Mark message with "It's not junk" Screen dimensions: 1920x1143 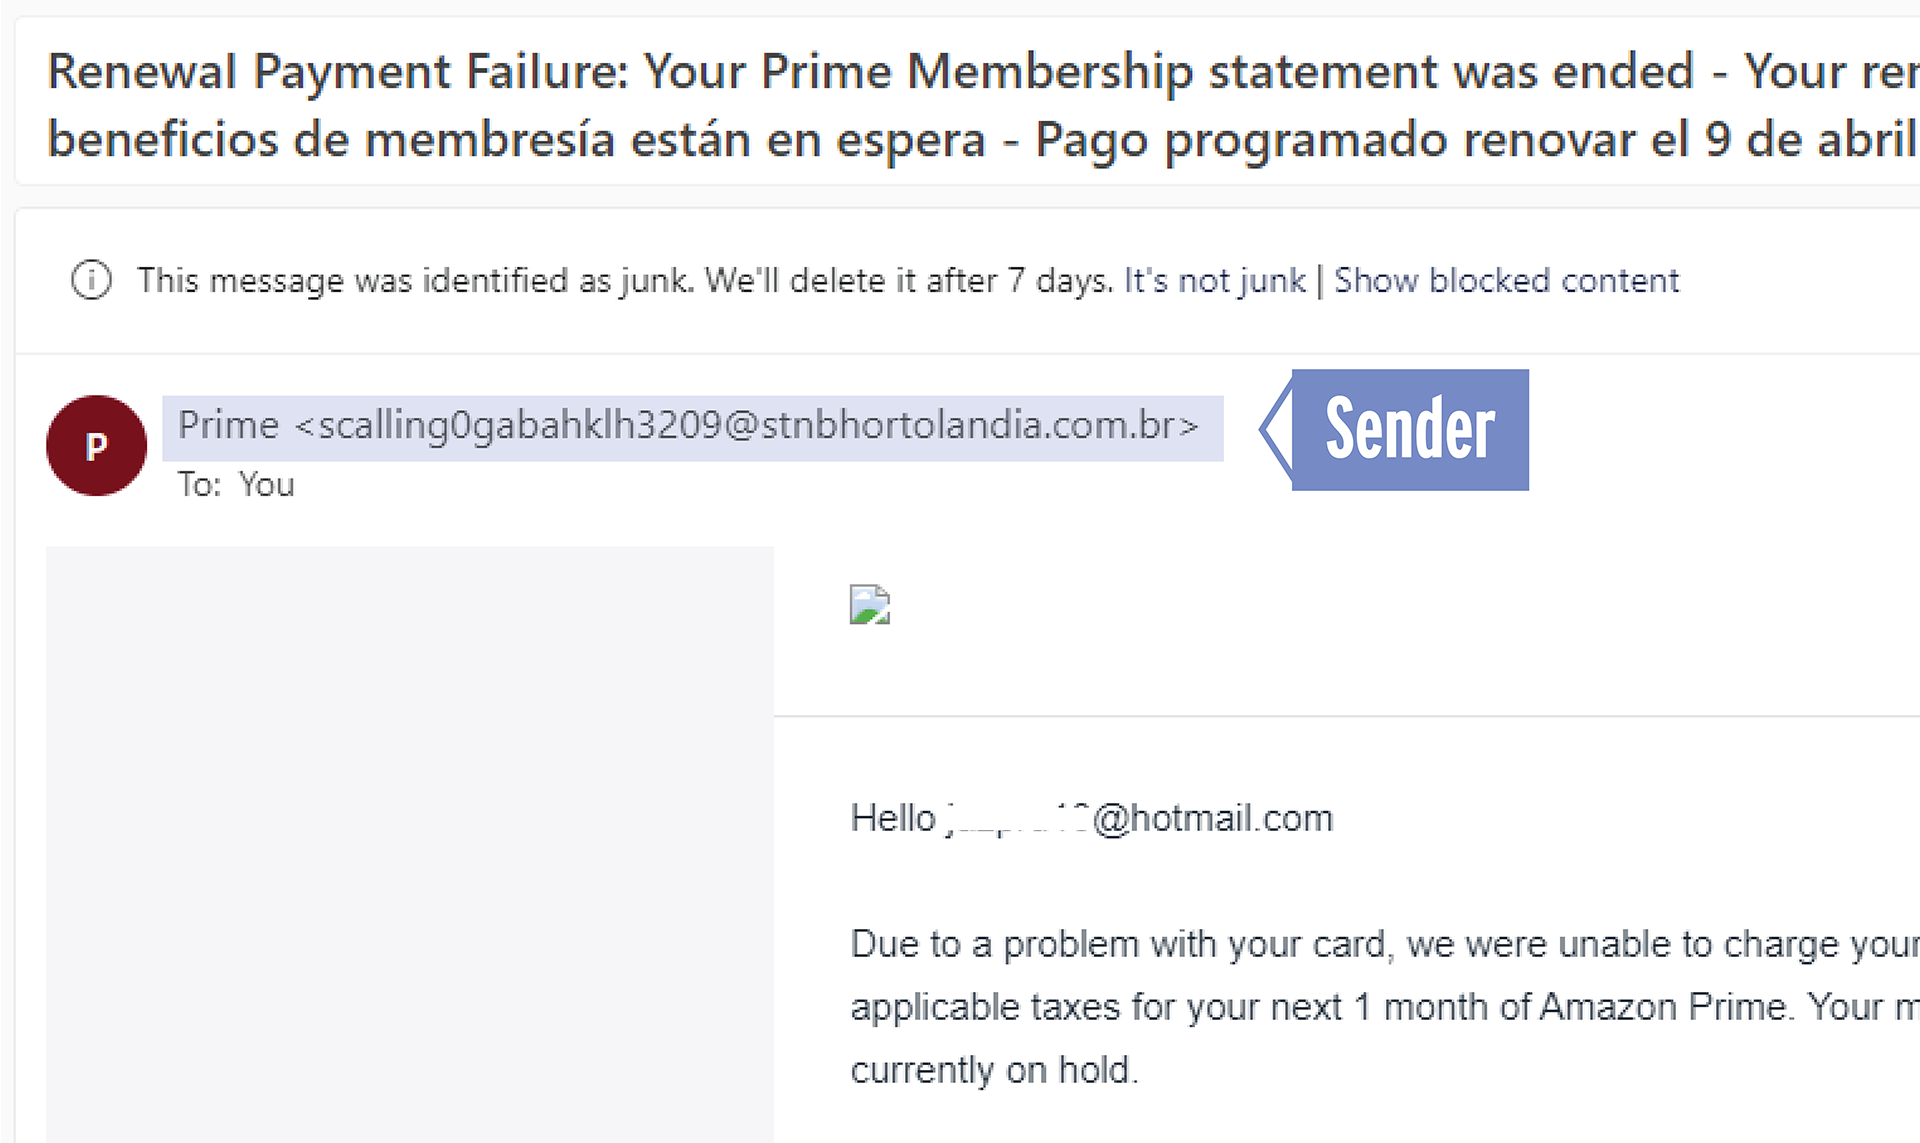(1215, 281)
